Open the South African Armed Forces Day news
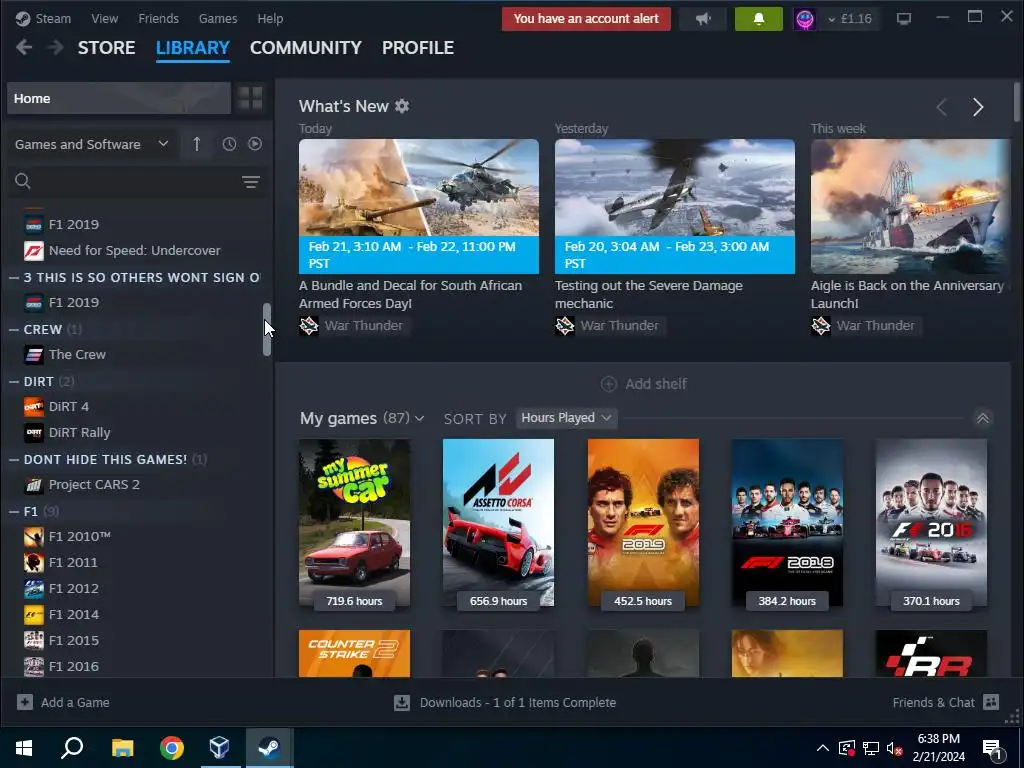 [x=419, y=206]
